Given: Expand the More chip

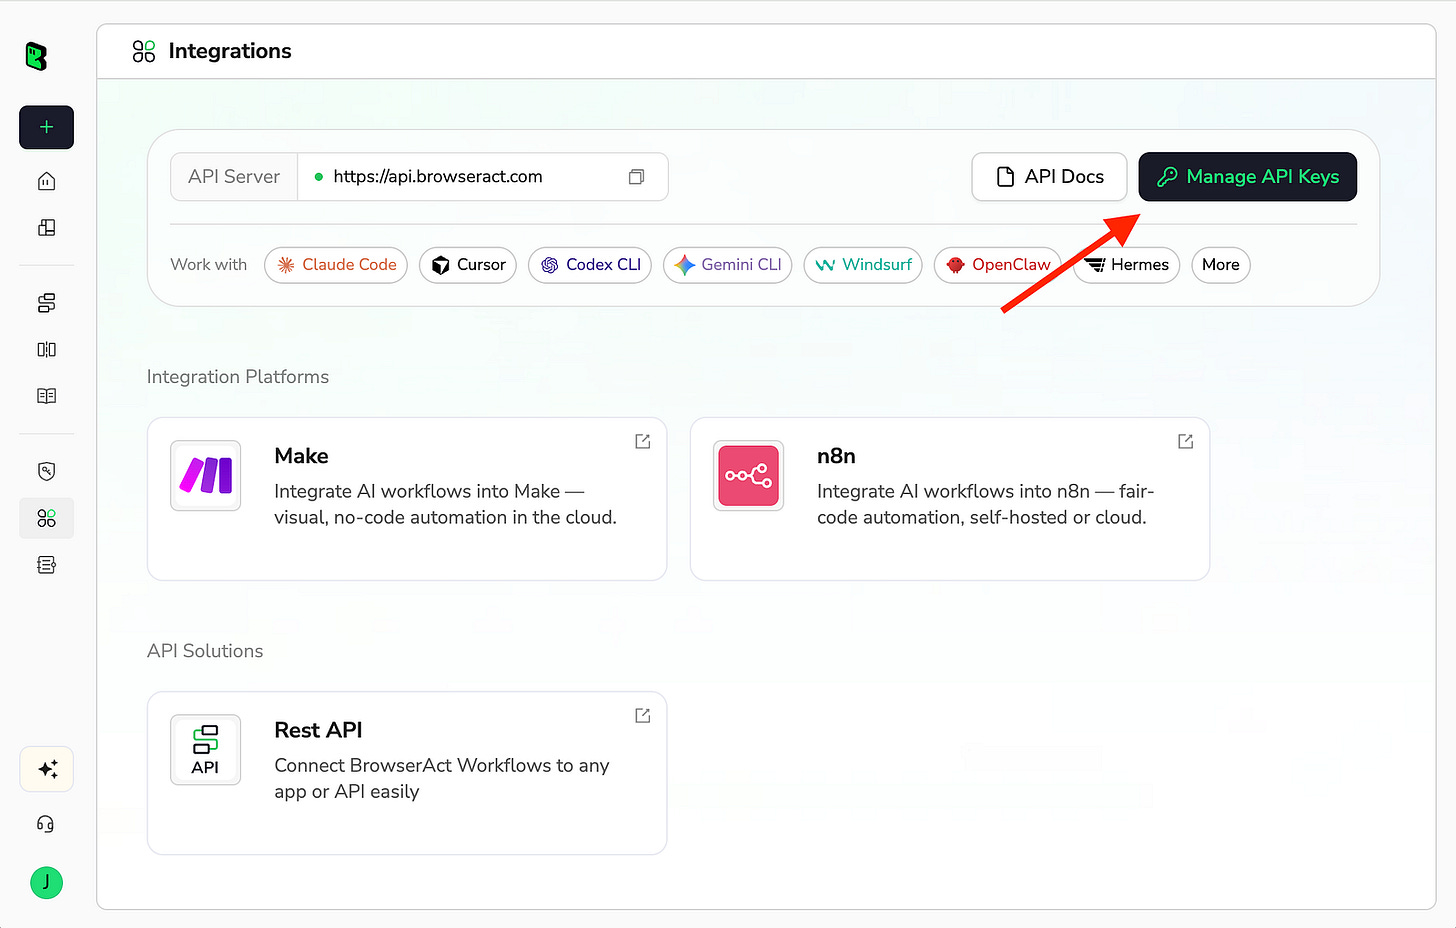Looking at the screenshot, I should tap(1221, 265).
